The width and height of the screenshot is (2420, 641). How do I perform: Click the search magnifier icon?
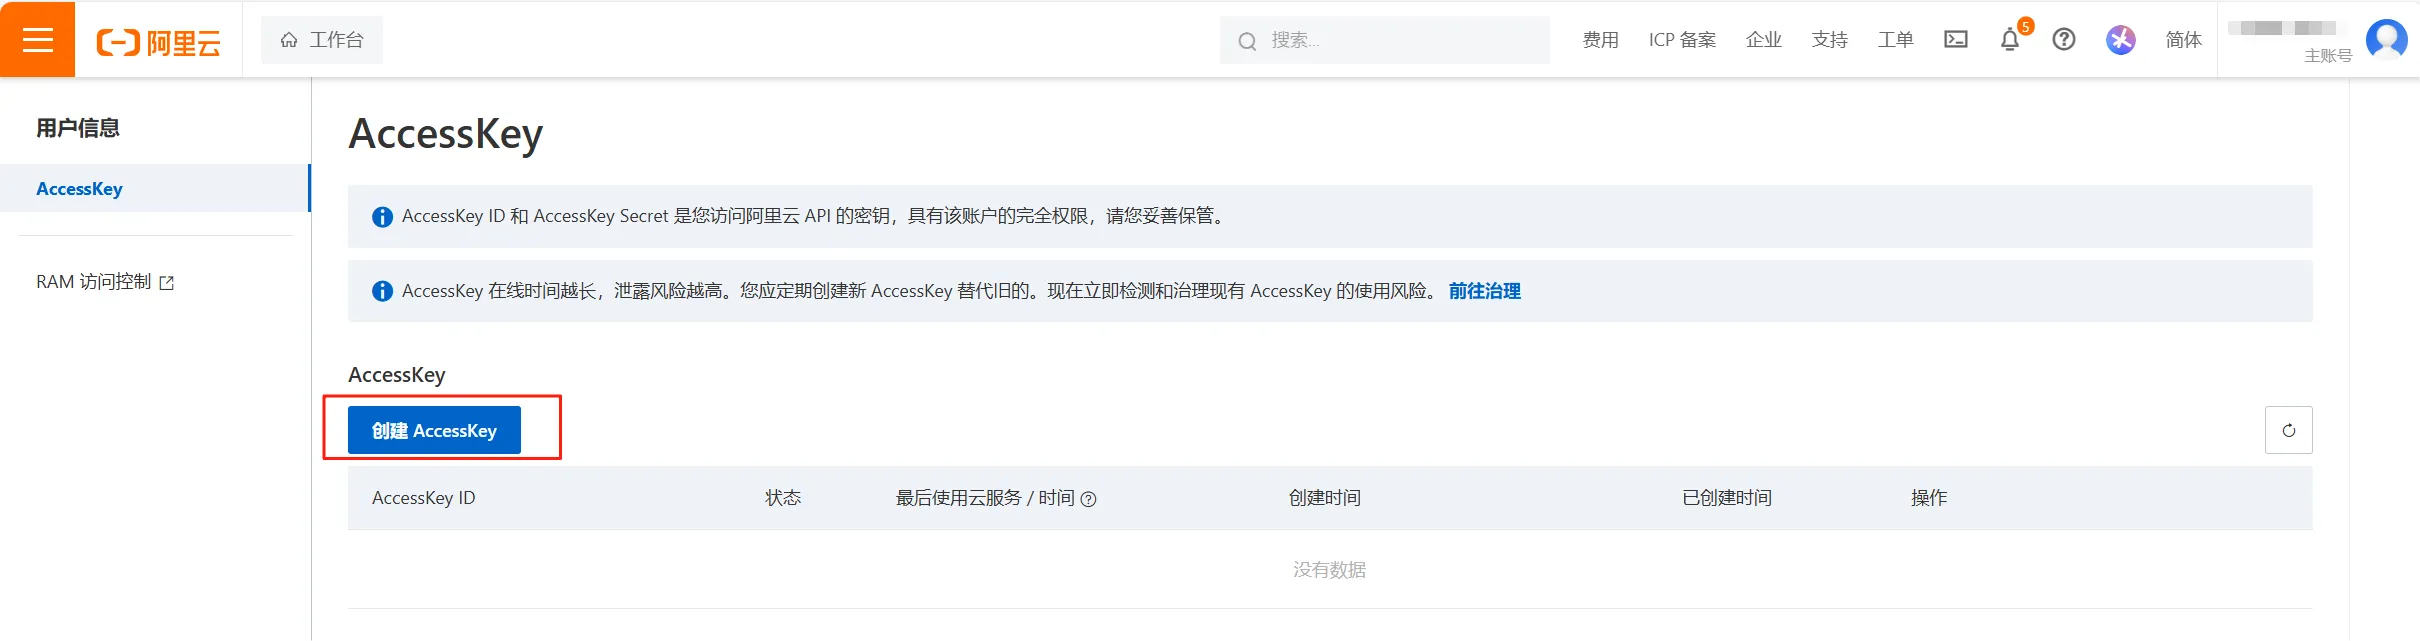coord(1247,41)
